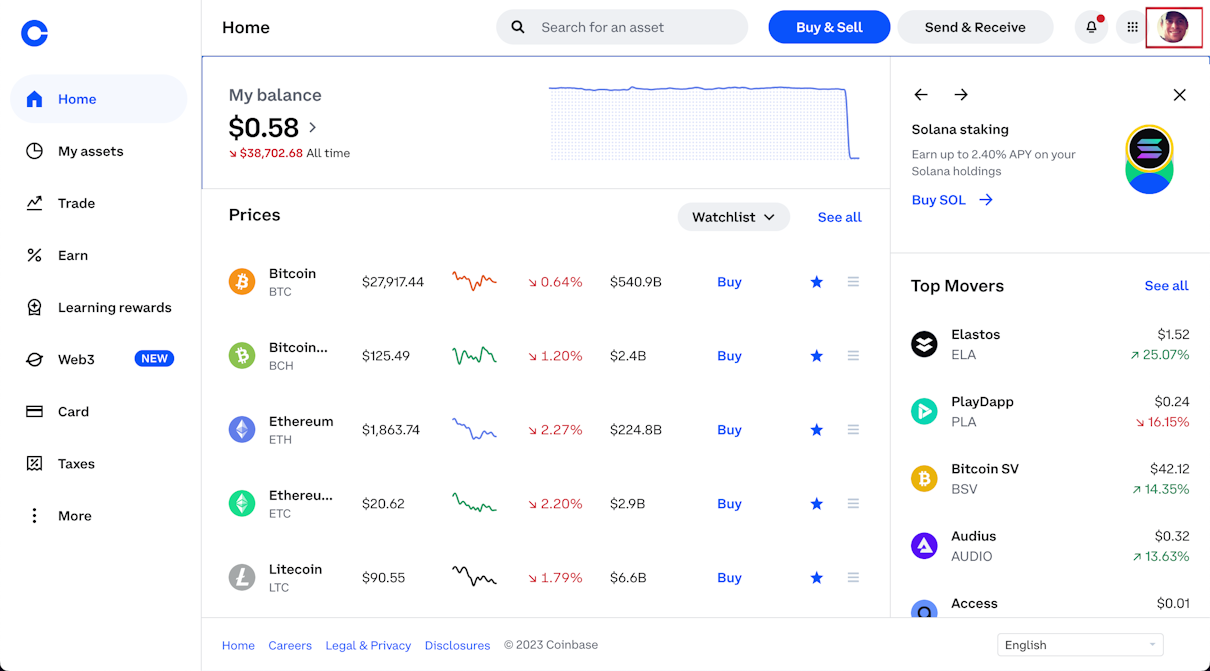Screen dimensions: 1210x671
Task: Click the Legal & Privacy footer link
Action: 368,646
